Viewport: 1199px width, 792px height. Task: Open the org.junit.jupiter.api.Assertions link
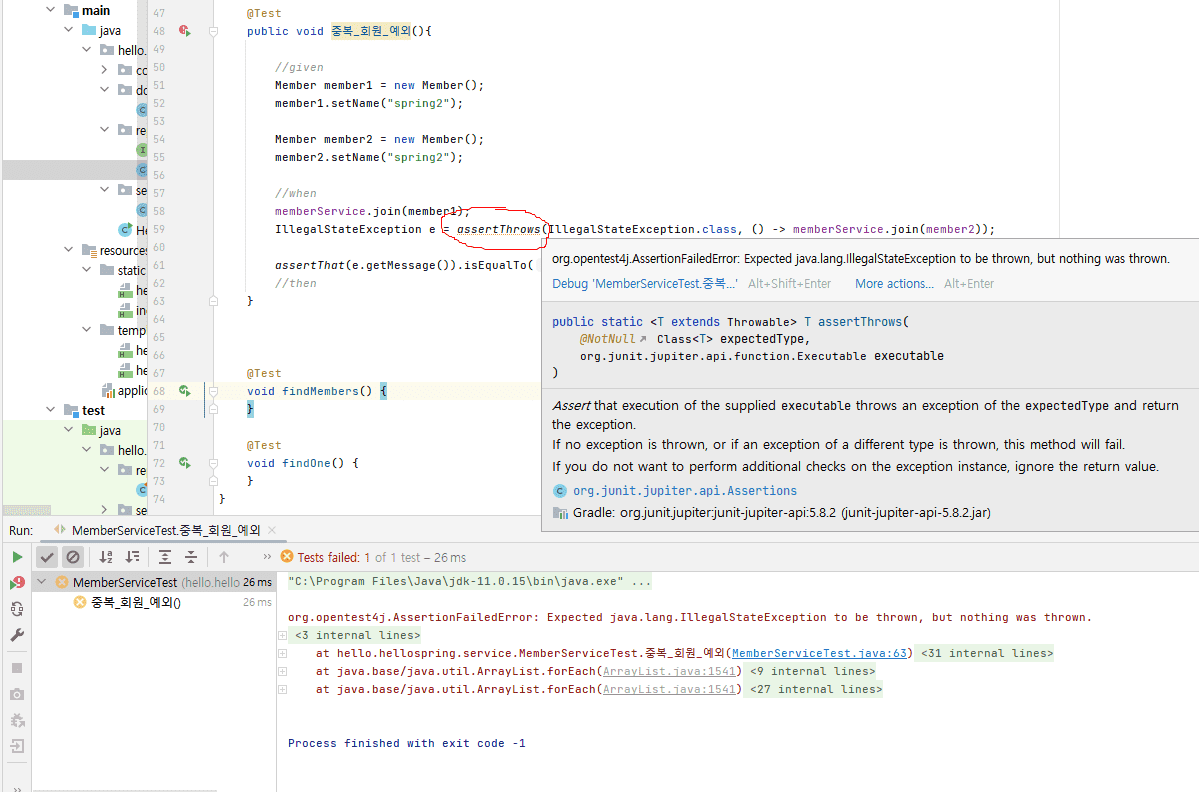685,491
